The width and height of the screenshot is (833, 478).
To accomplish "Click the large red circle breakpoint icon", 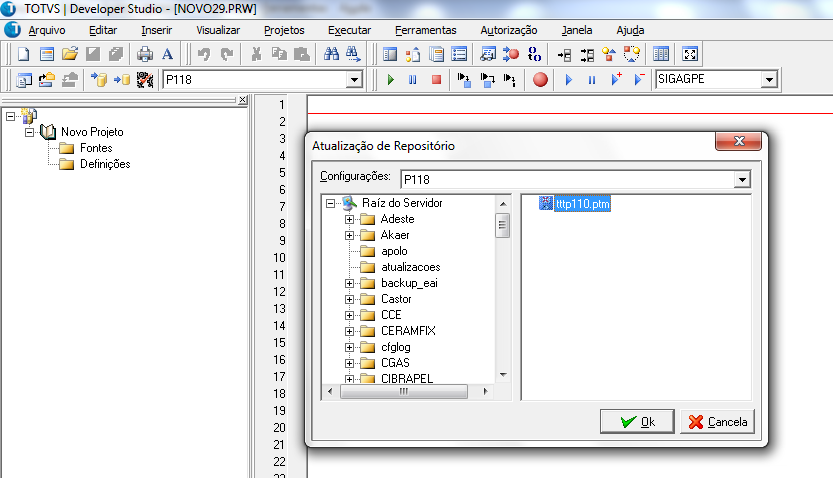I will coord(540,80).
